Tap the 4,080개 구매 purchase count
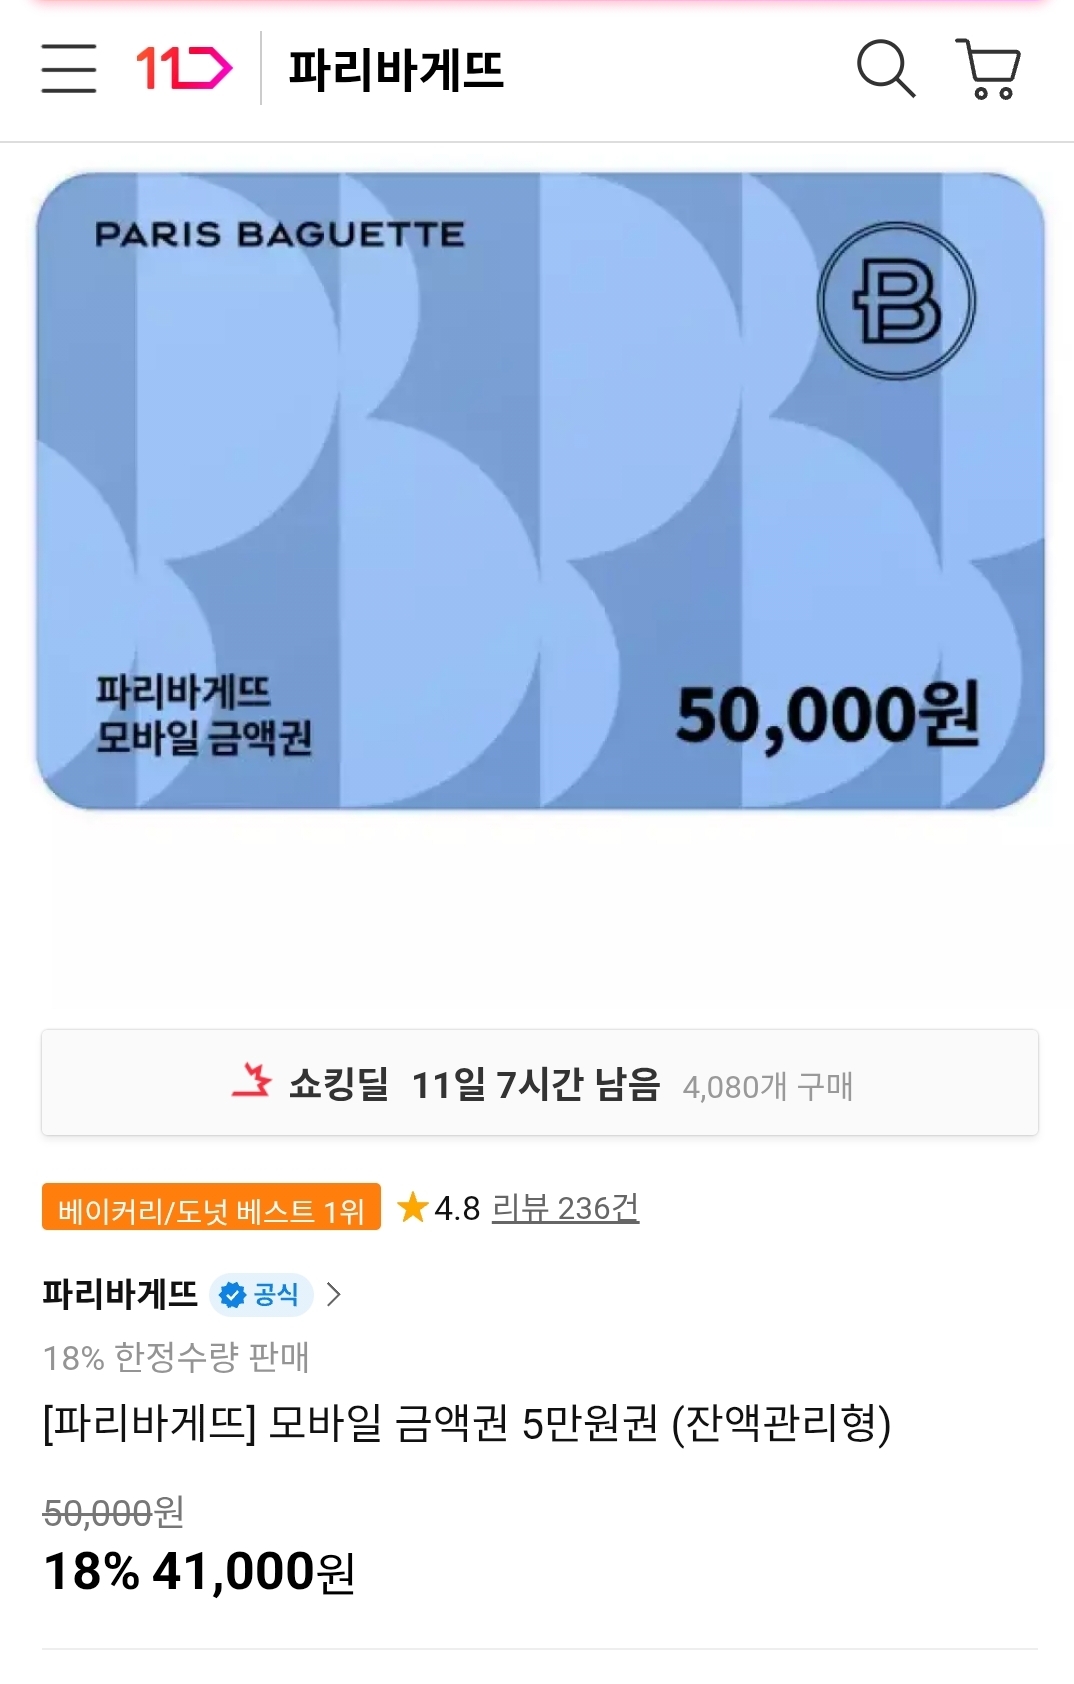This screenshot has height=1684, width=1074. [x=767, y=1086]
